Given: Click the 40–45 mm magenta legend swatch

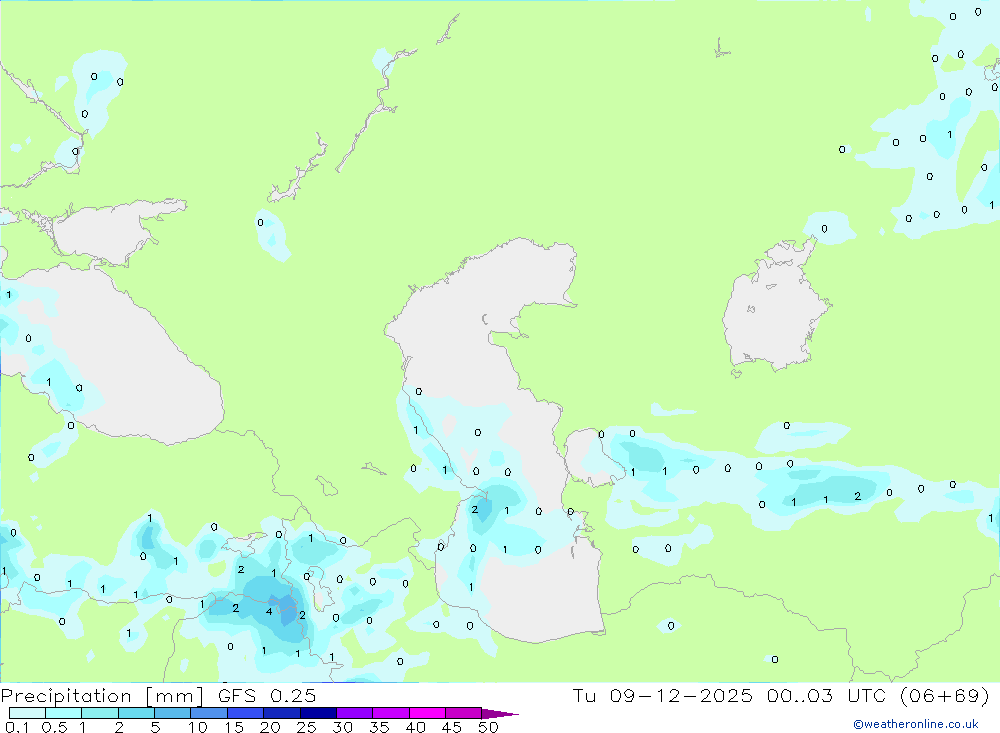Looking at the screenshot, I should [427, 713].
